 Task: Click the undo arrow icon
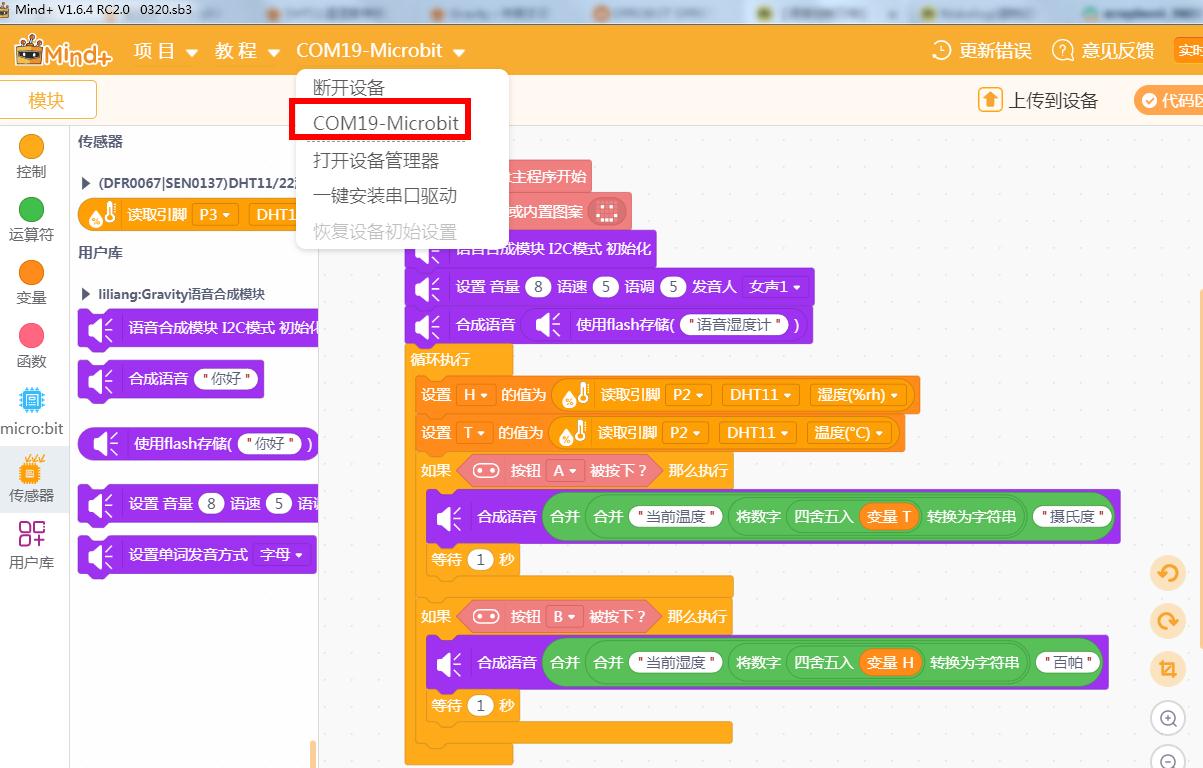1167,573
